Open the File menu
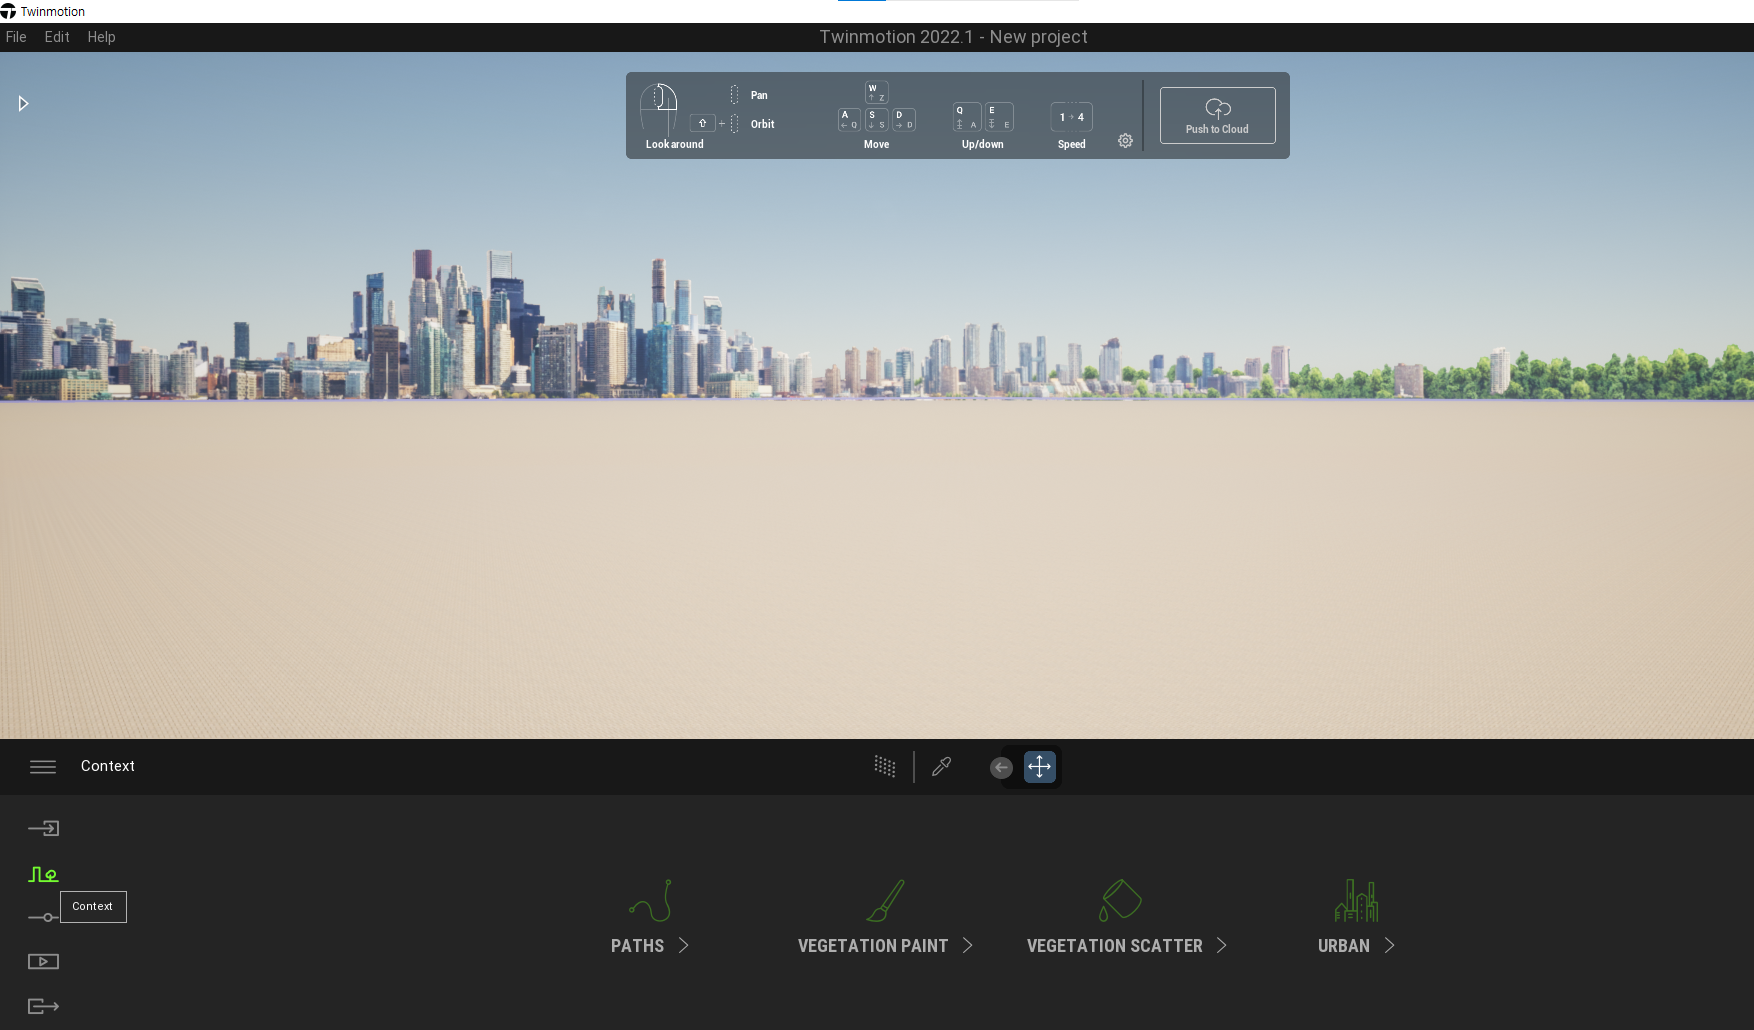1754x1030 pixels. coord(16,37)
